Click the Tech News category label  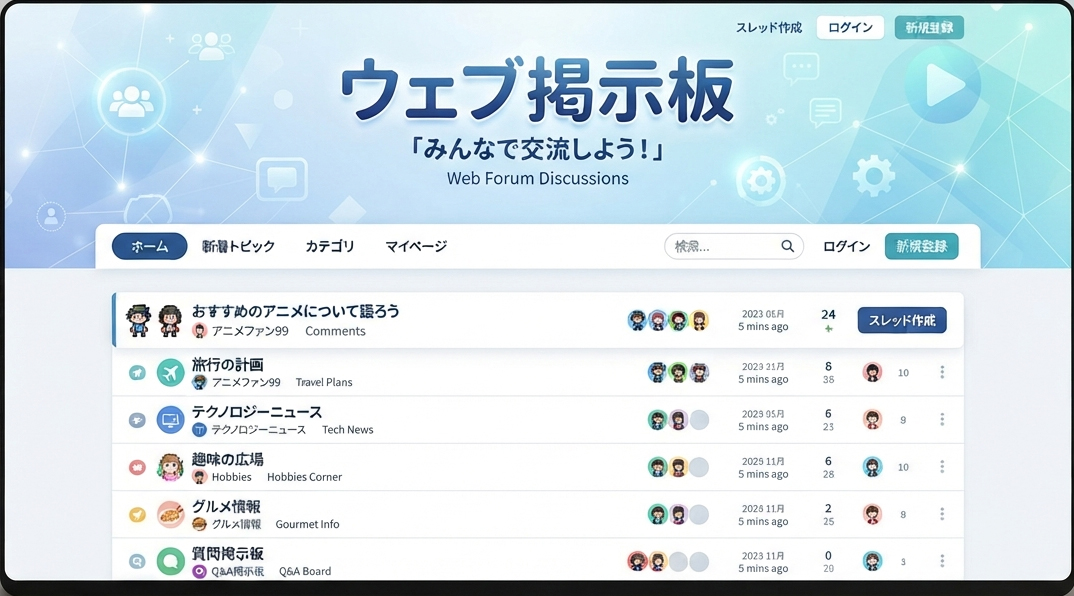point(347,430)
